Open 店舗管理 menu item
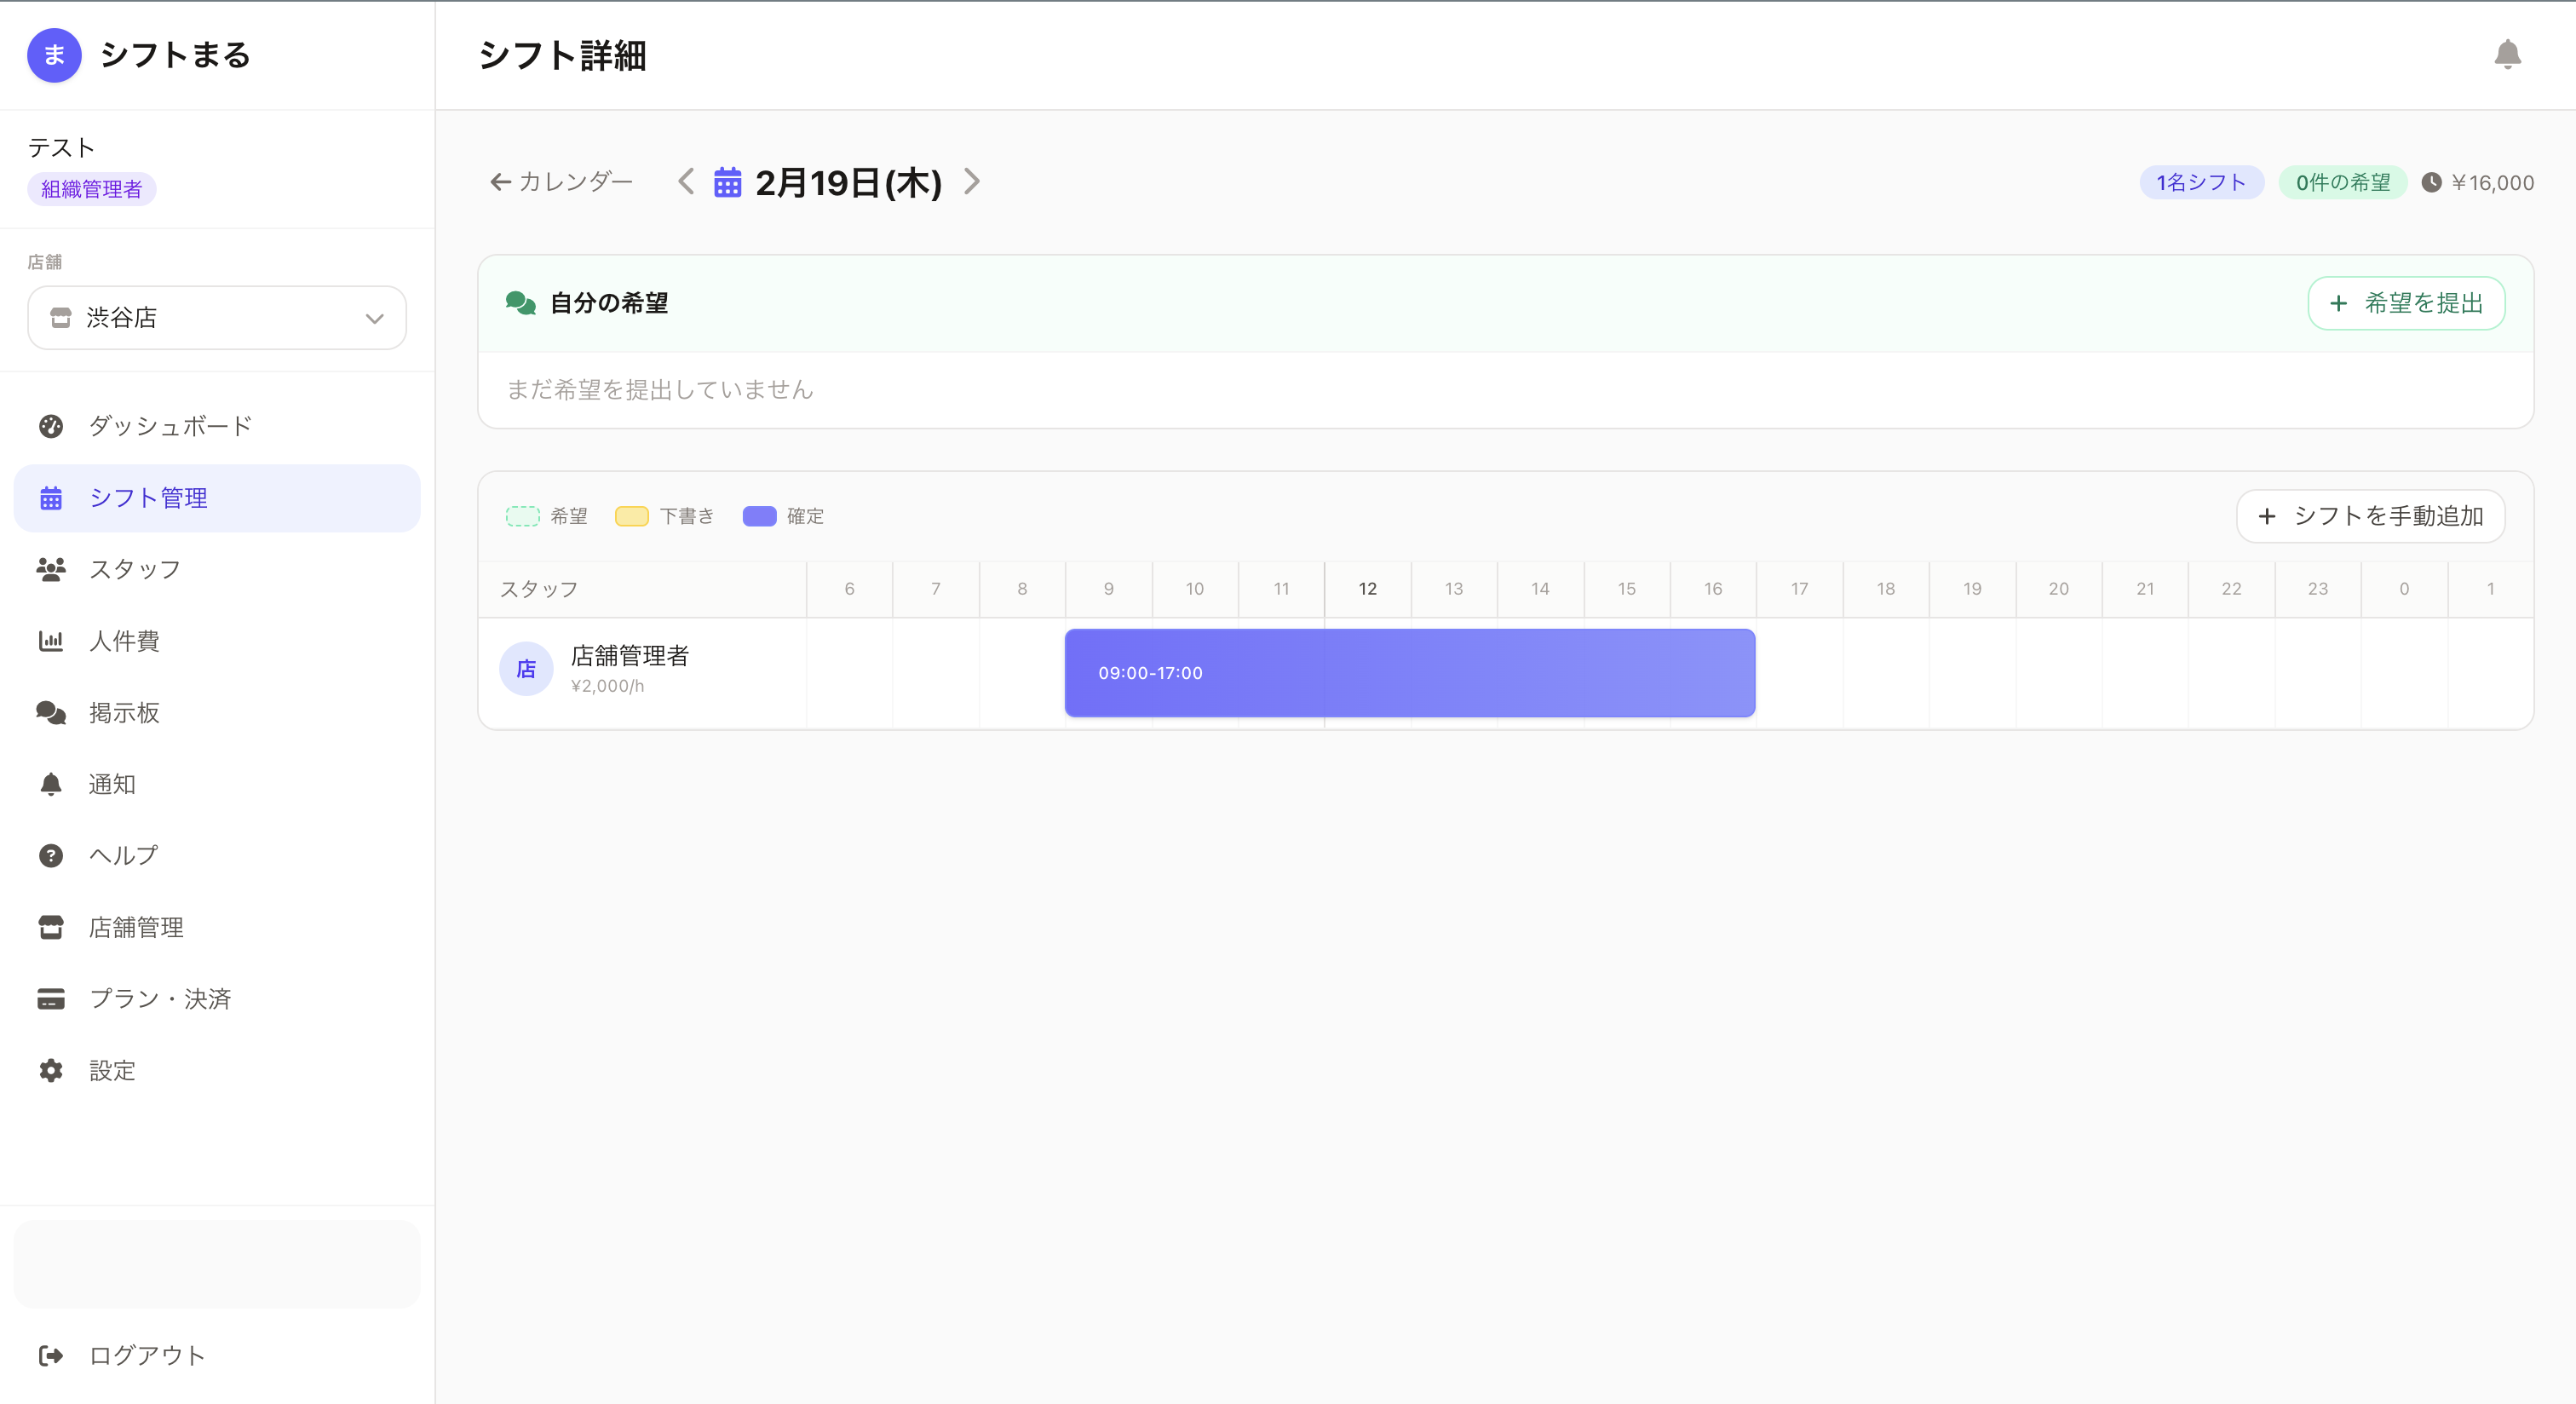Image resolution: width=2576 pixels, height=1404 pixels. pos(136,927)
